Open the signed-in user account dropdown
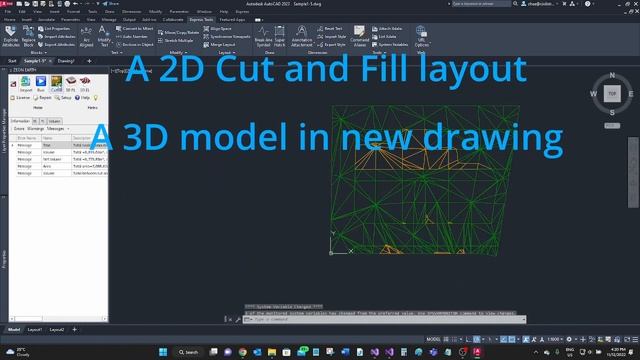 [x=540, y=4]
